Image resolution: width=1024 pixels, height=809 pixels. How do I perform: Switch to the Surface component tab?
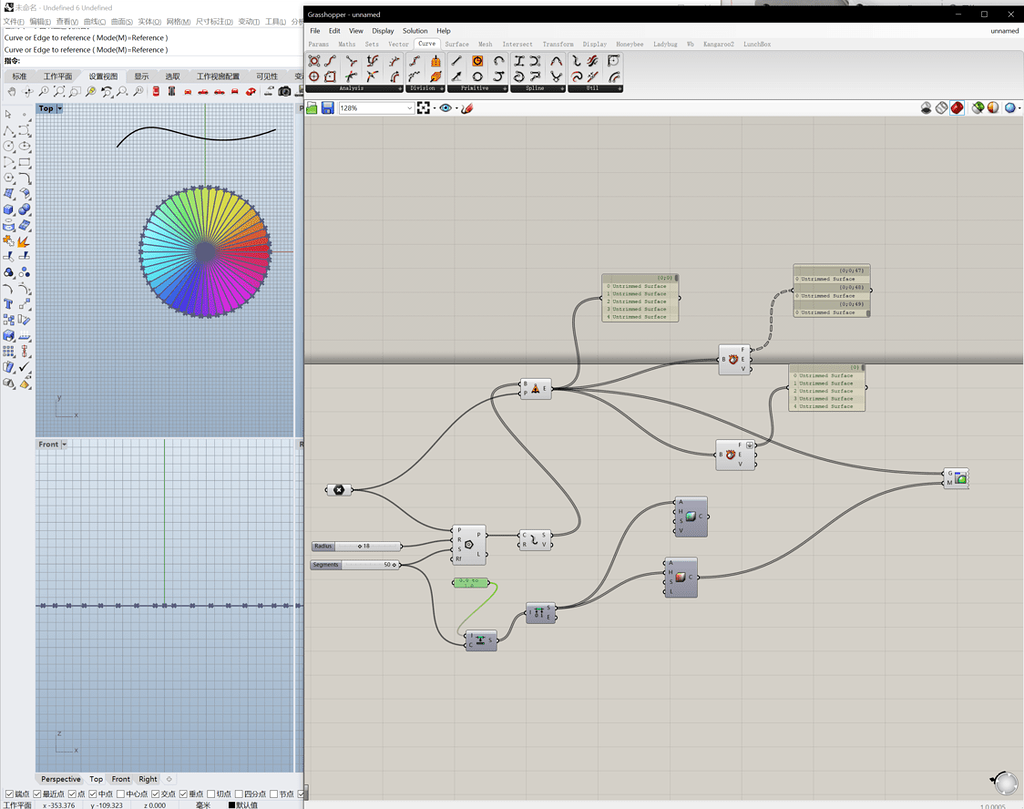click(x=457, y=44)
